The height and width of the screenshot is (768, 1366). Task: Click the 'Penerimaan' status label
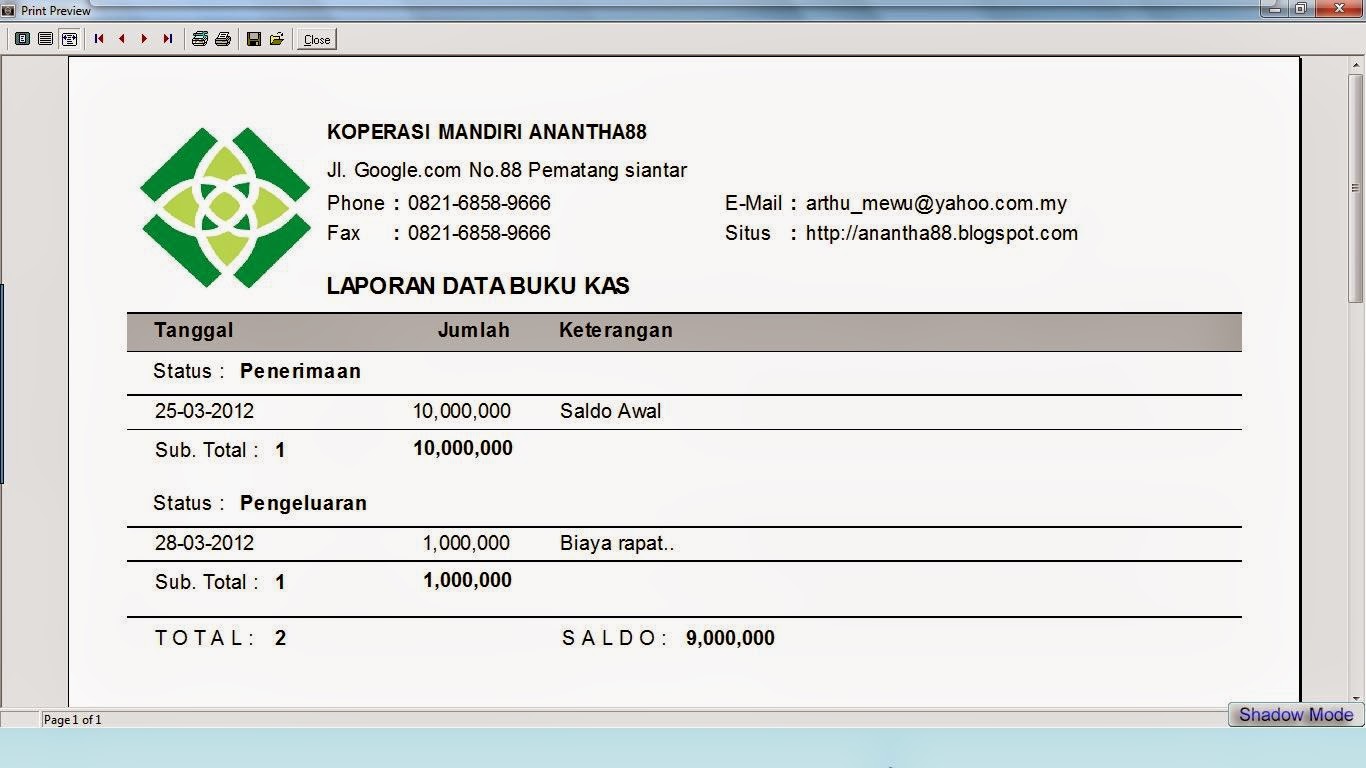300,371
